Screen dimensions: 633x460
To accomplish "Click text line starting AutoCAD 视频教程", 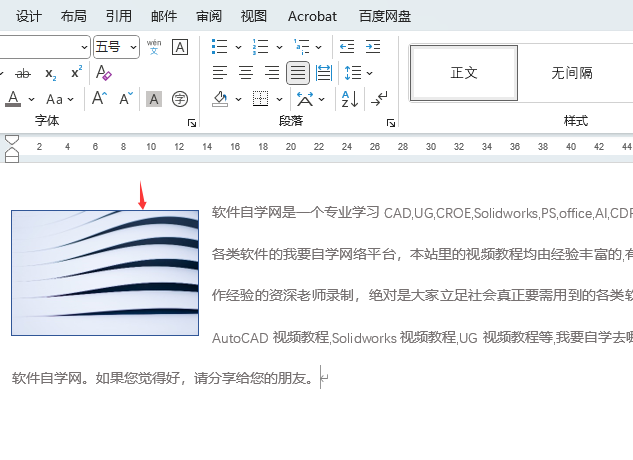I will 422,337.
